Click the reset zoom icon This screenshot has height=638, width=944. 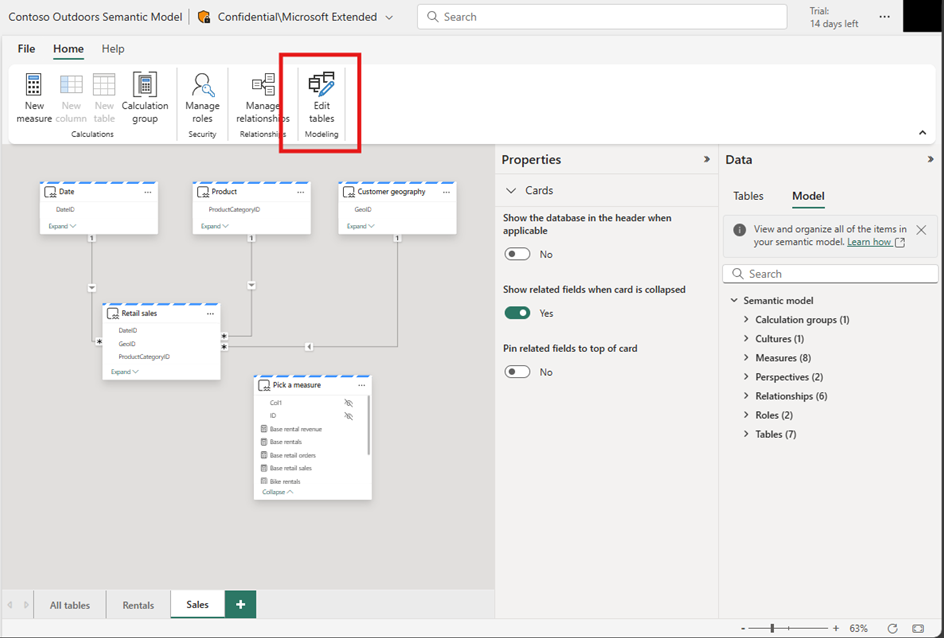[x=892, y=628]
